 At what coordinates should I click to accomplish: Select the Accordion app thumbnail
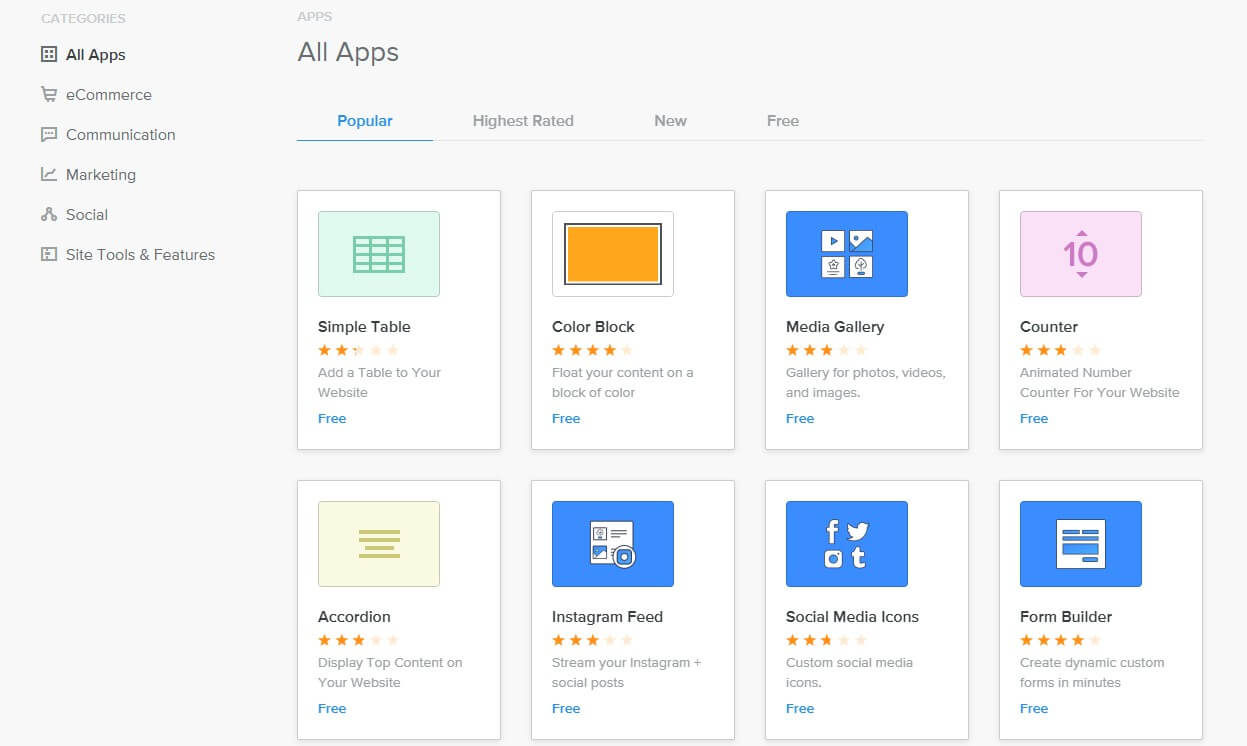(x=378, y=544)
